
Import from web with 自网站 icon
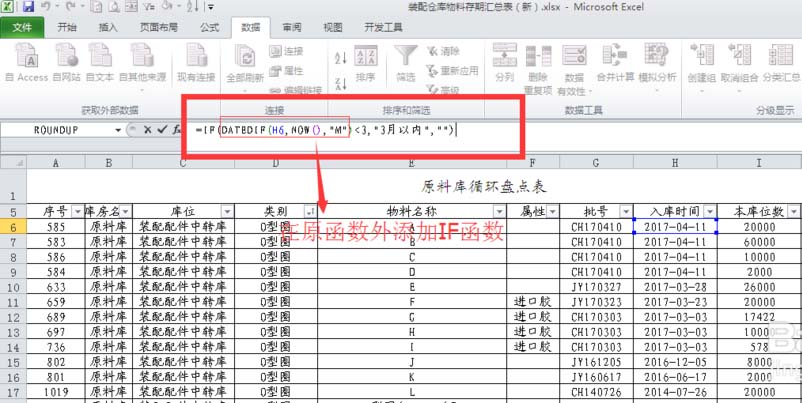tap(66, 62)
